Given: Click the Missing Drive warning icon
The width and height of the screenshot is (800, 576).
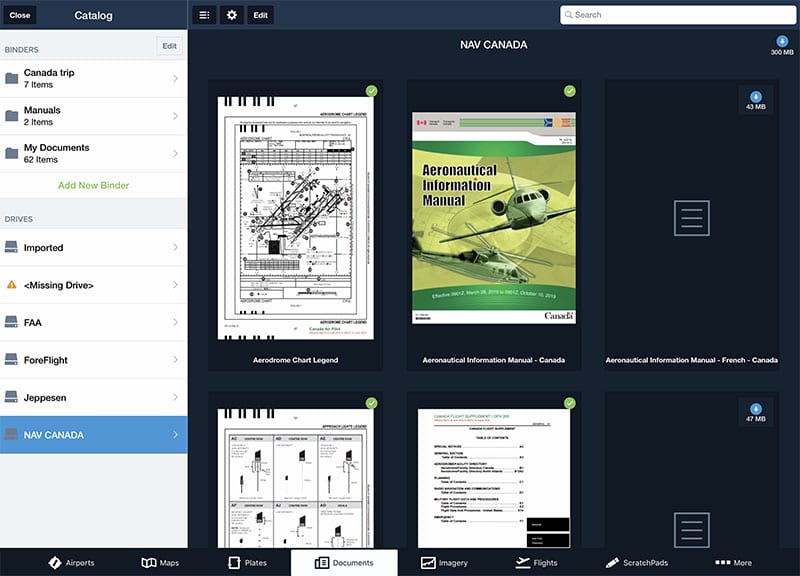Looking at the screenshot, I should pyautogui.click(x=11, y=285).
